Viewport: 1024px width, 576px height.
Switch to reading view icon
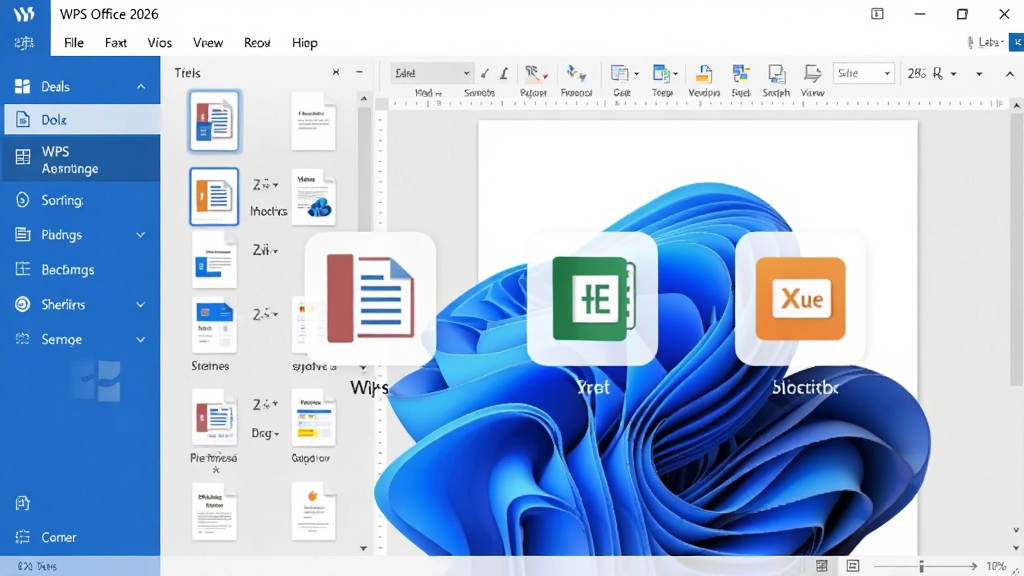tap(853, 566)
